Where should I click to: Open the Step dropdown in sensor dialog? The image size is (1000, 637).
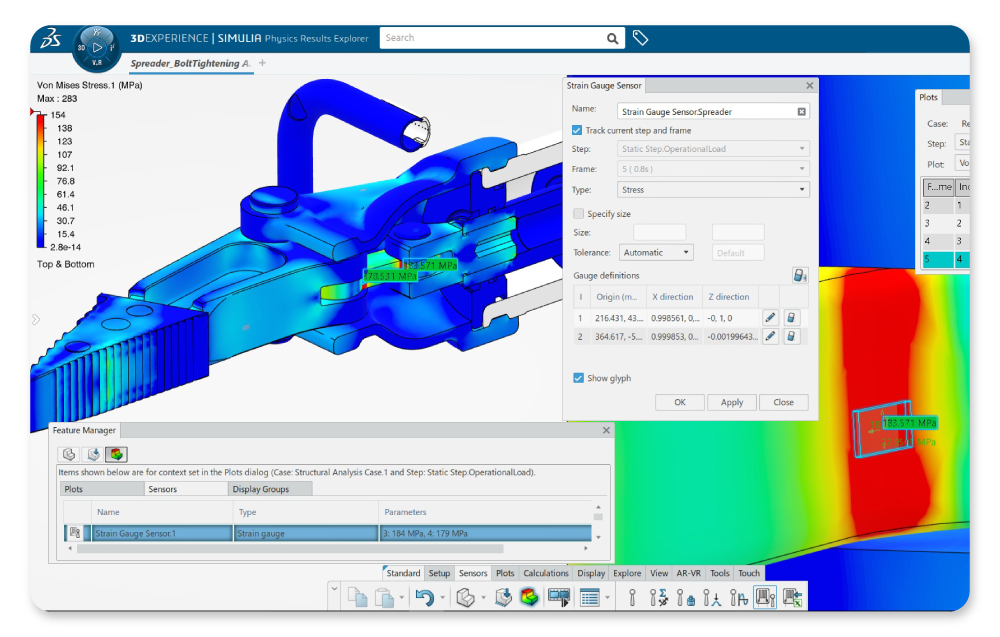[x=713, y=149]
